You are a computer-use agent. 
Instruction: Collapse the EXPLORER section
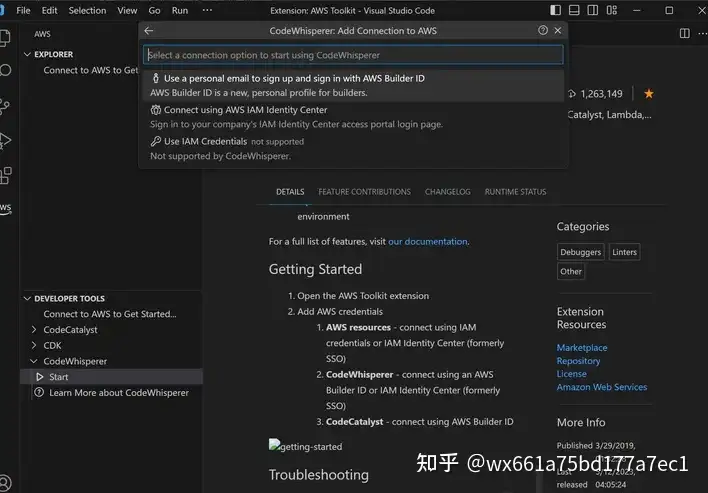pyautogui.click(x=28, y=54)
